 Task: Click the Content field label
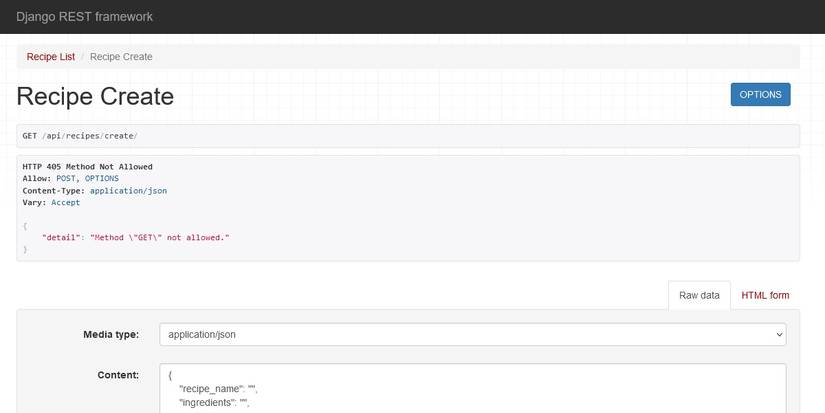[118, 376]
